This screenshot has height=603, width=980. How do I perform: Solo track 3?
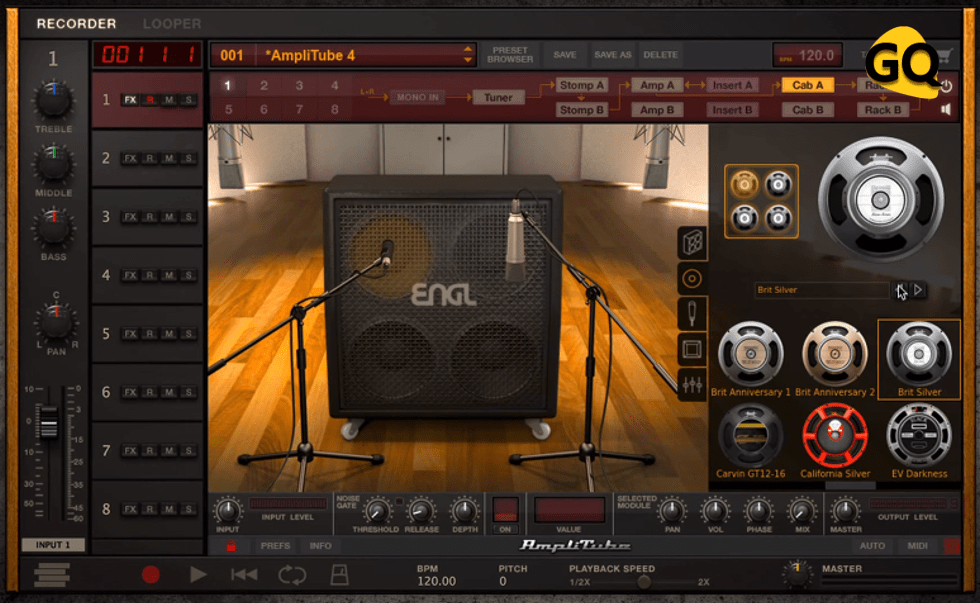(x=189, y=217)
